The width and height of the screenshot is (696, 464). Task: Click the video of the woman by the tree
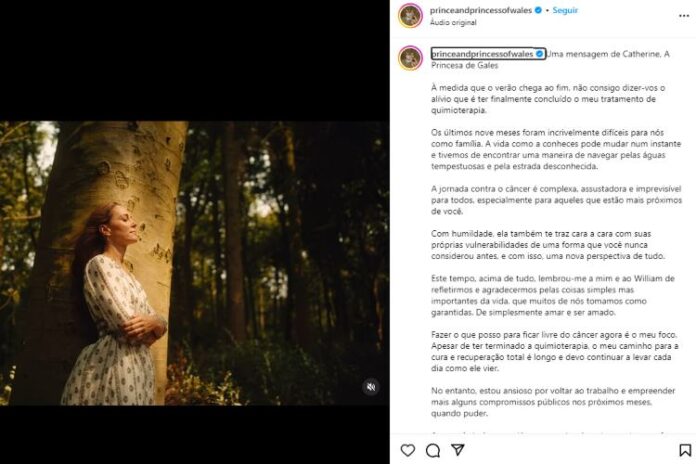point(193,263)
